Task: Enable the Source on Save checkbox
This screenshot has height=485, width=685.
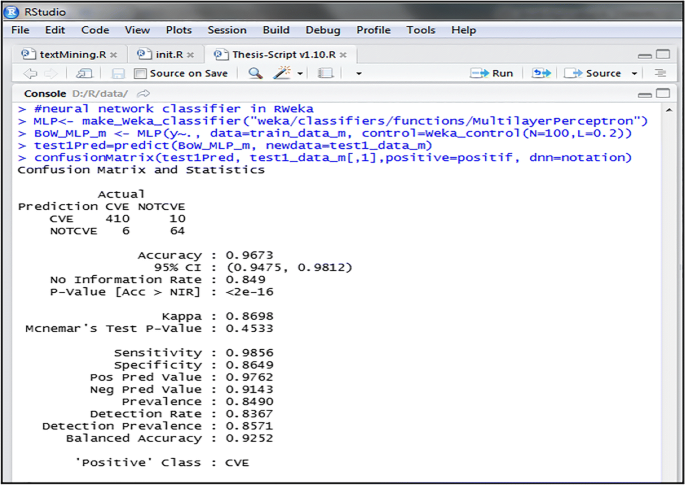Action: [141, 73]
